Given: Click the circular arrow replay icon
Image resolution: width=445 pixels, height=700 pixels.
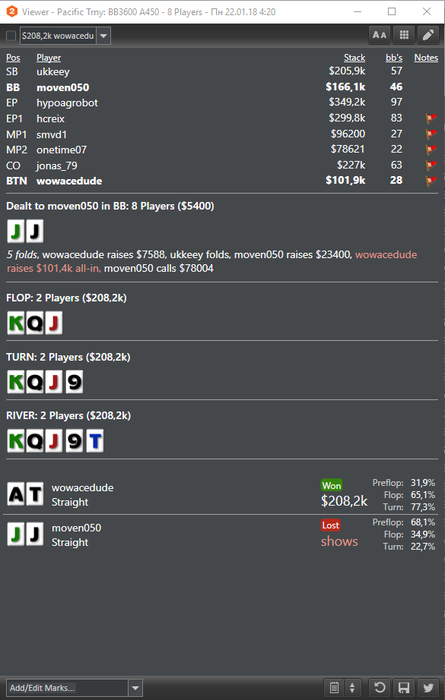Looking at the screenshot, I should pyautogui.click(x=380, y=688).
